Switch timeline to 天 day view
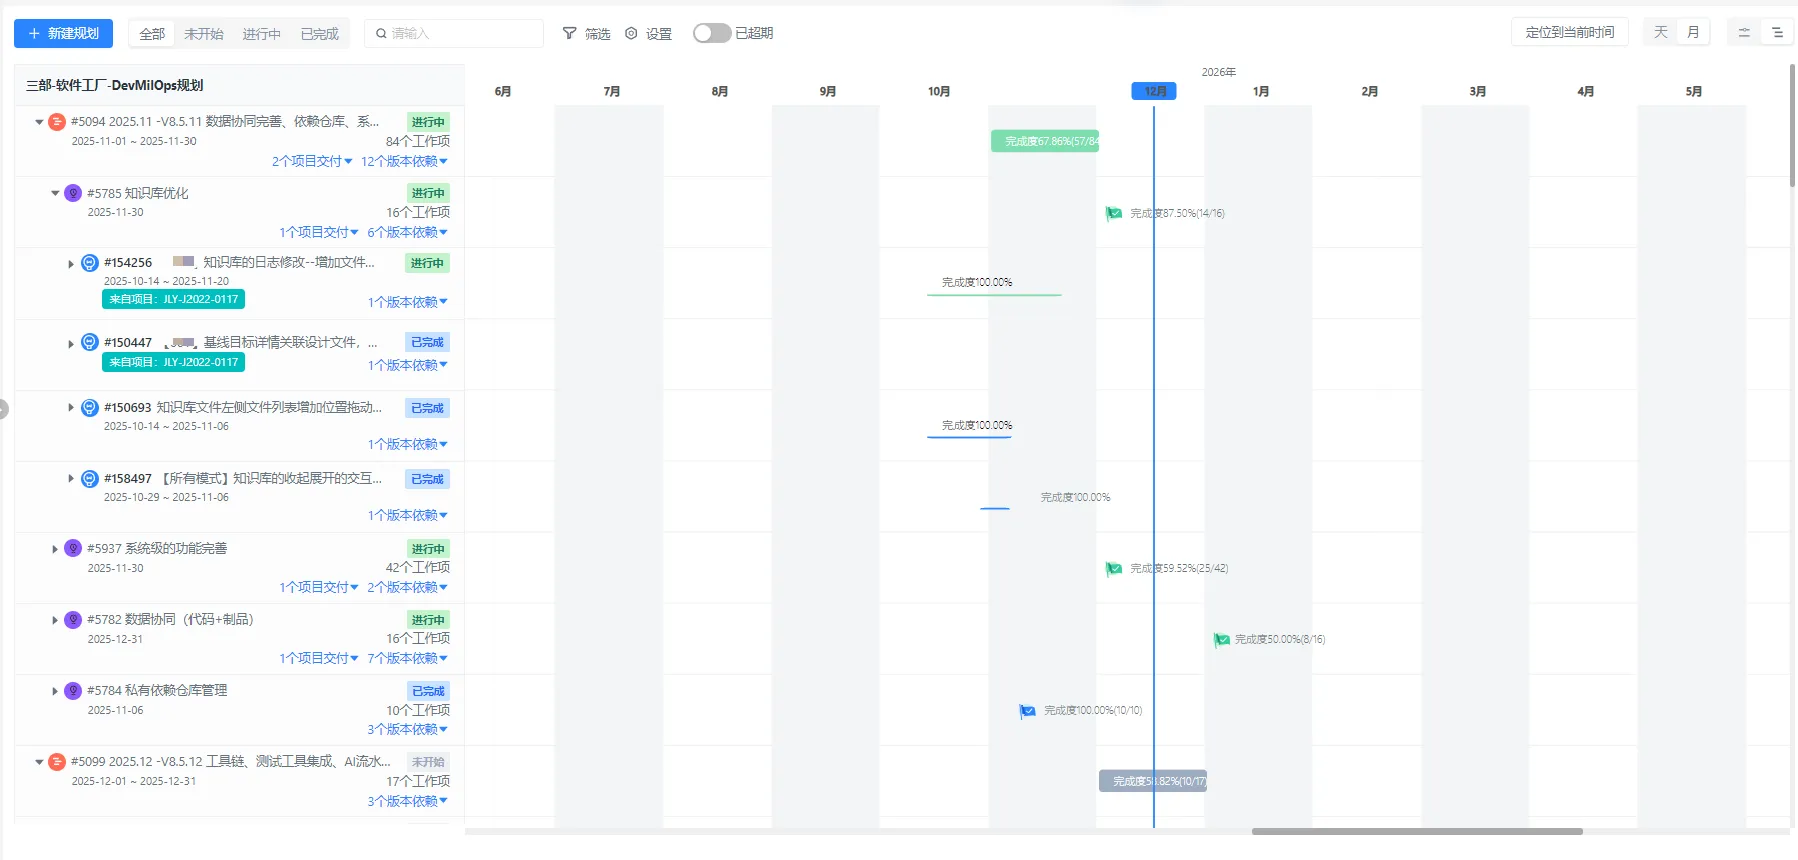The image size is (1798, 860). click(x=1660, y=33)
